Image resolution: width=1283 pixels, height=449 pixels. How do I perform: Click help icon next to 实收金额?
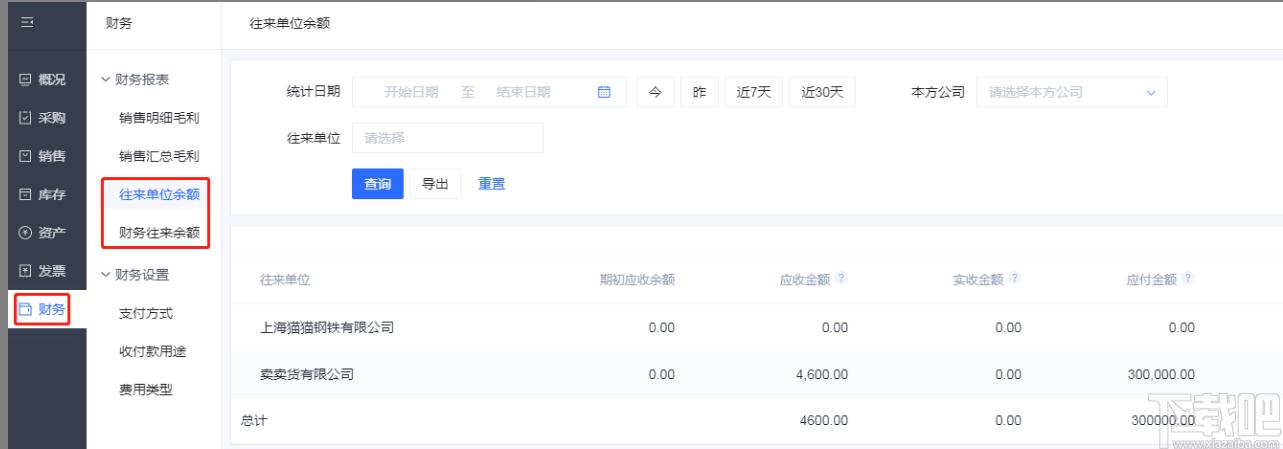[x=1015, y=279]
